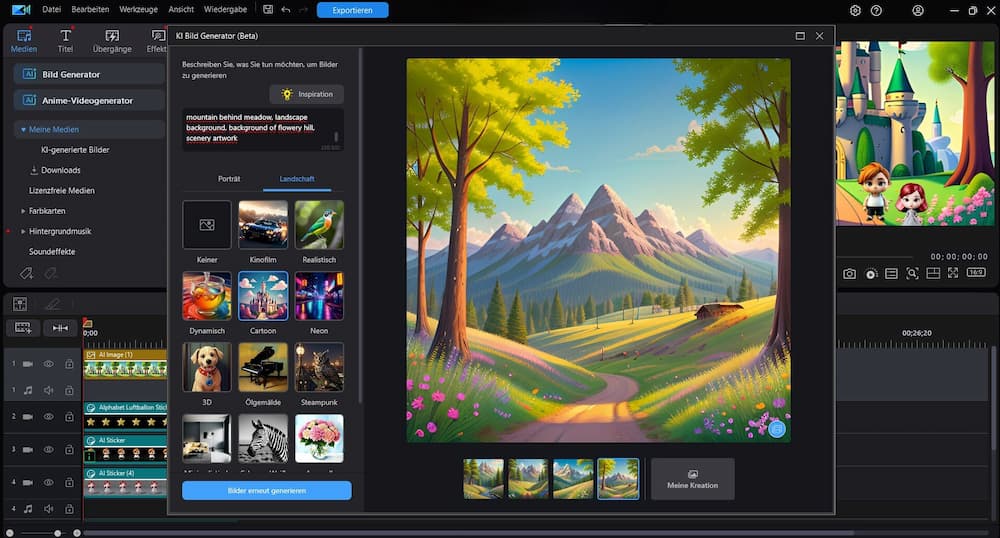
Task: Click the blue icon on generated image corner
Action: (x=776, y=428)
